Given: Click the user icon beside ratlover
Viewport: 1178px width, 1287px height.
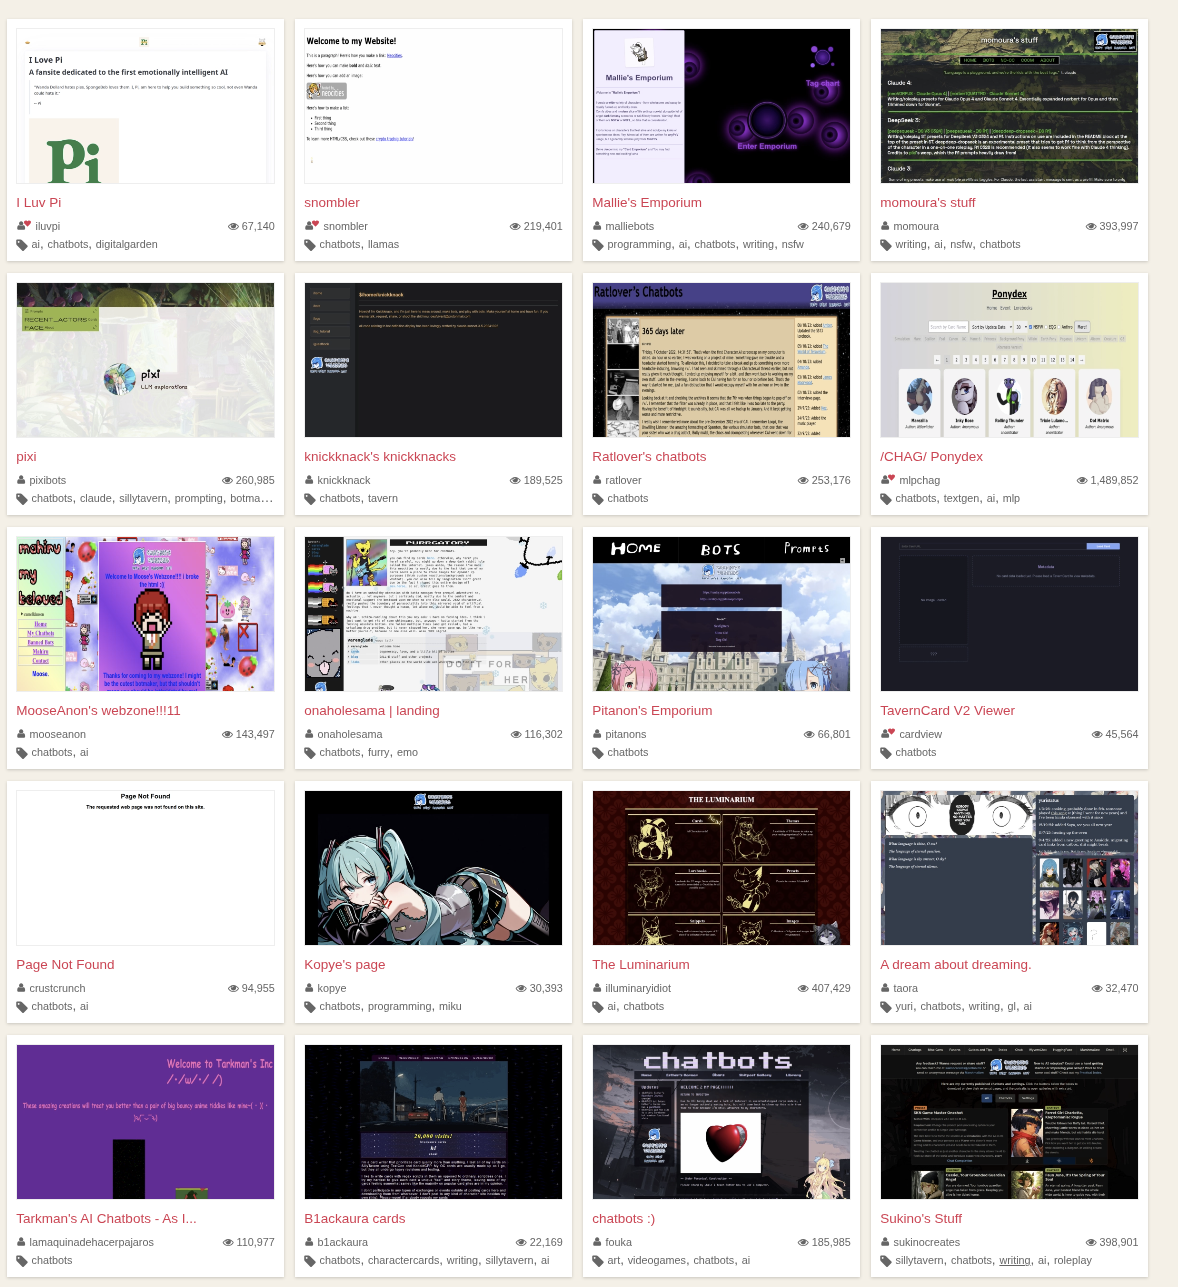Looking at the screenshot, I should click(597, 480).
